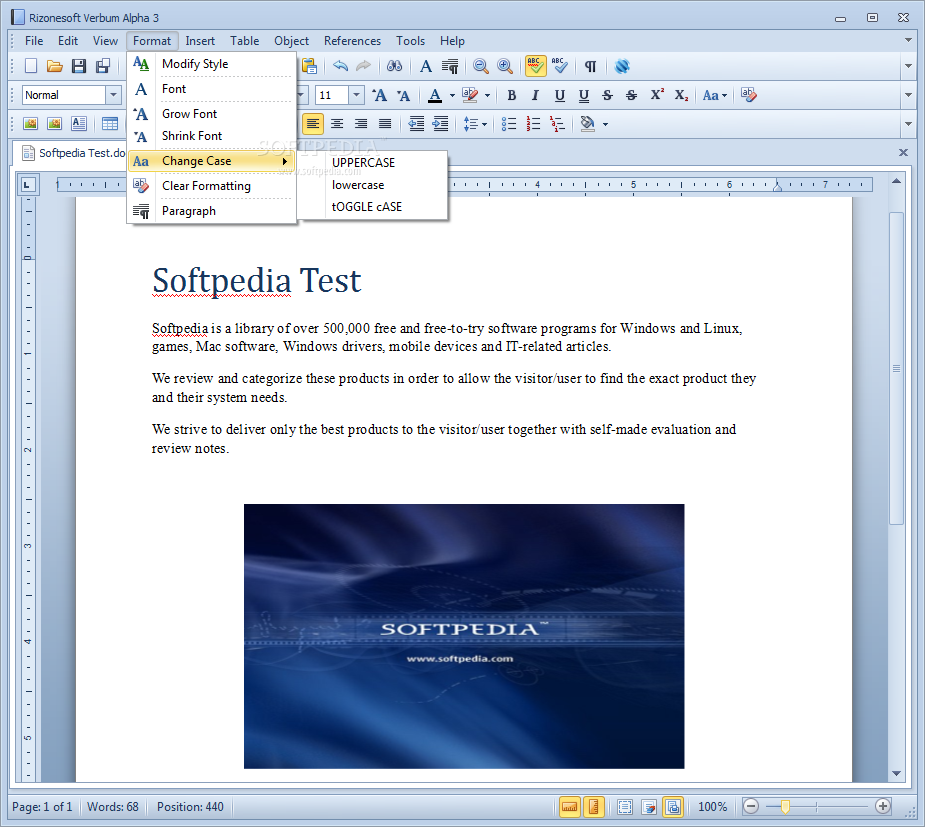
Task: Toggle Superscript formatting
Action: [x=657, y=95]
